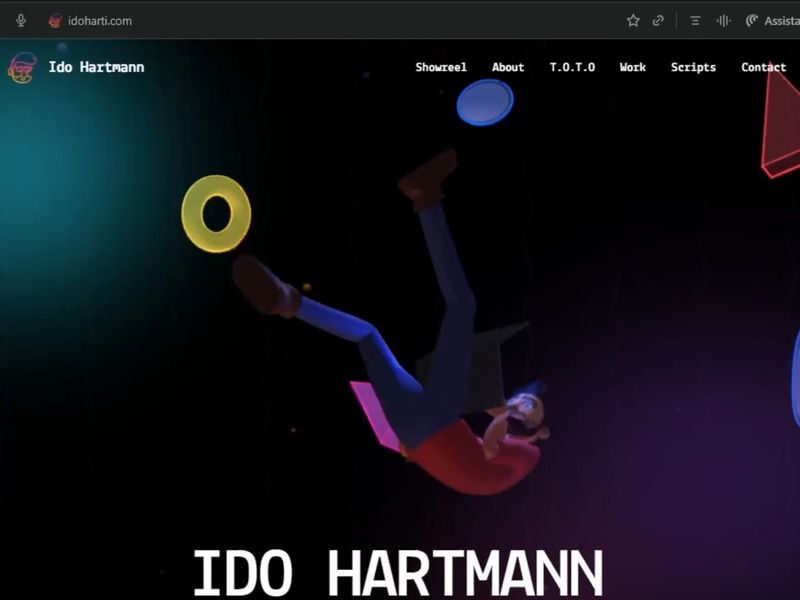This screenshot has height=600, width=800.
Task: Click the Ido Hartmann site name text
Action: 94,67
